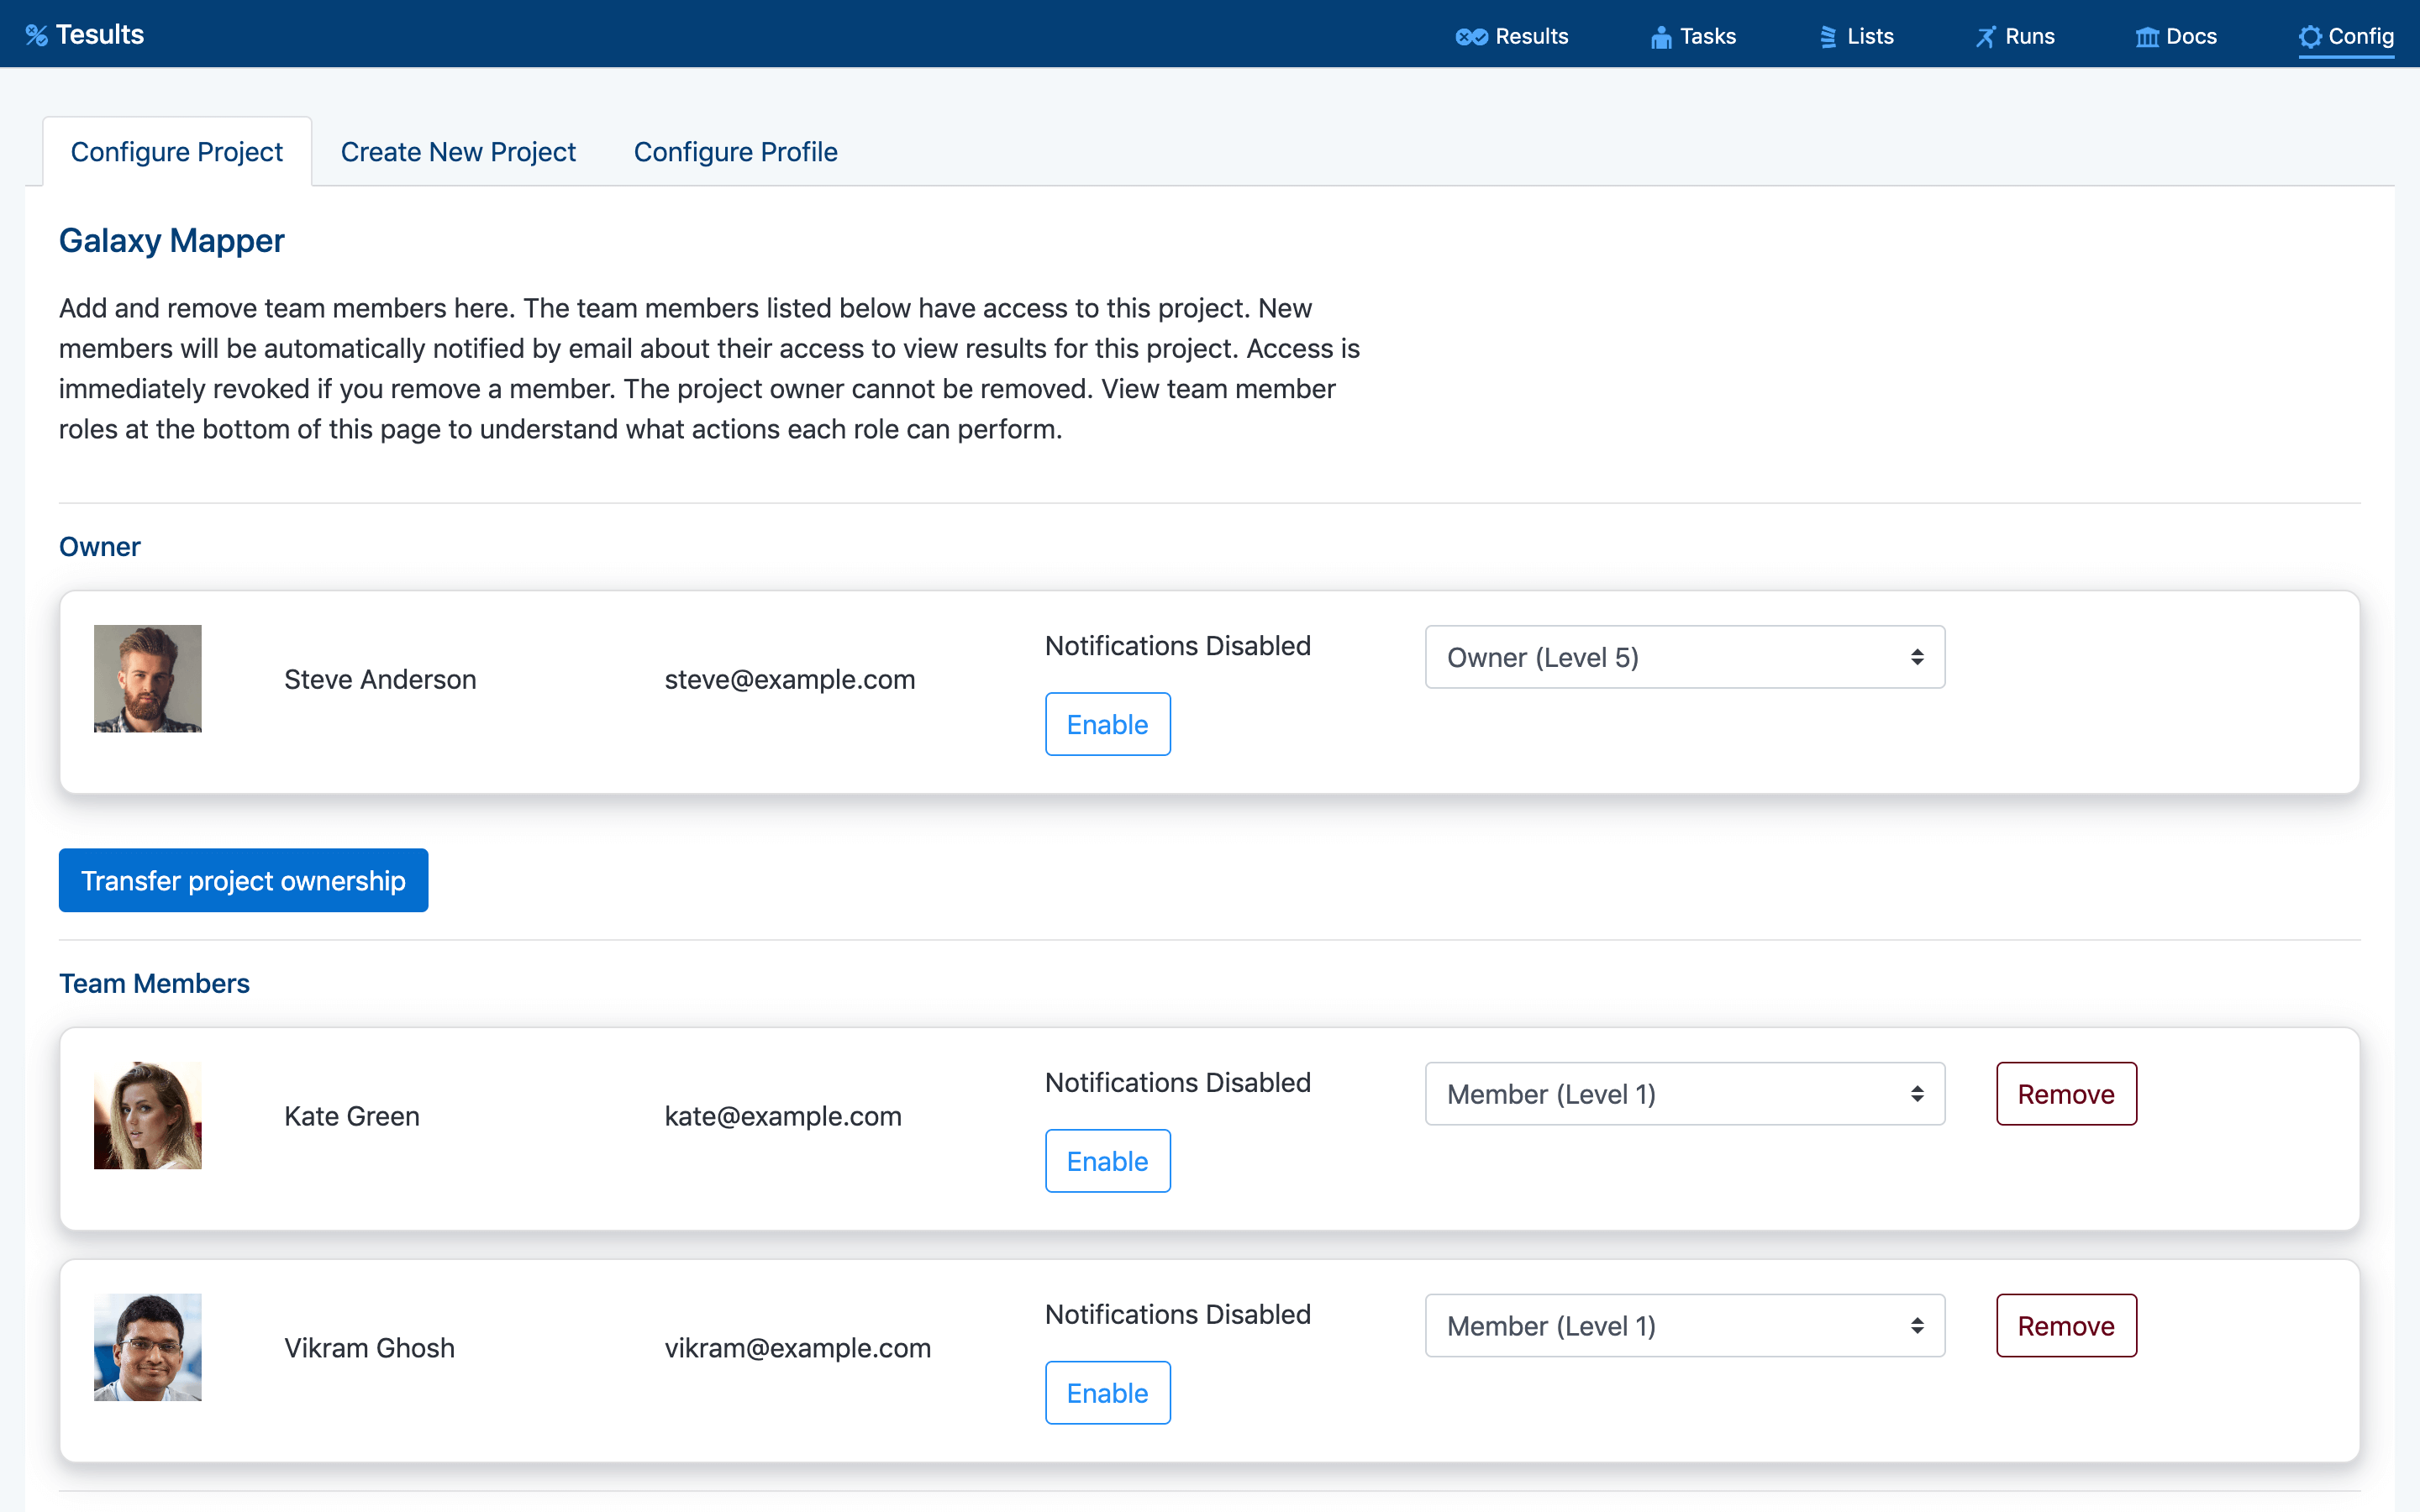This screenshot has width=2420, height=1512.
Task: Click the Owner section heading
Action: (100, 547)
